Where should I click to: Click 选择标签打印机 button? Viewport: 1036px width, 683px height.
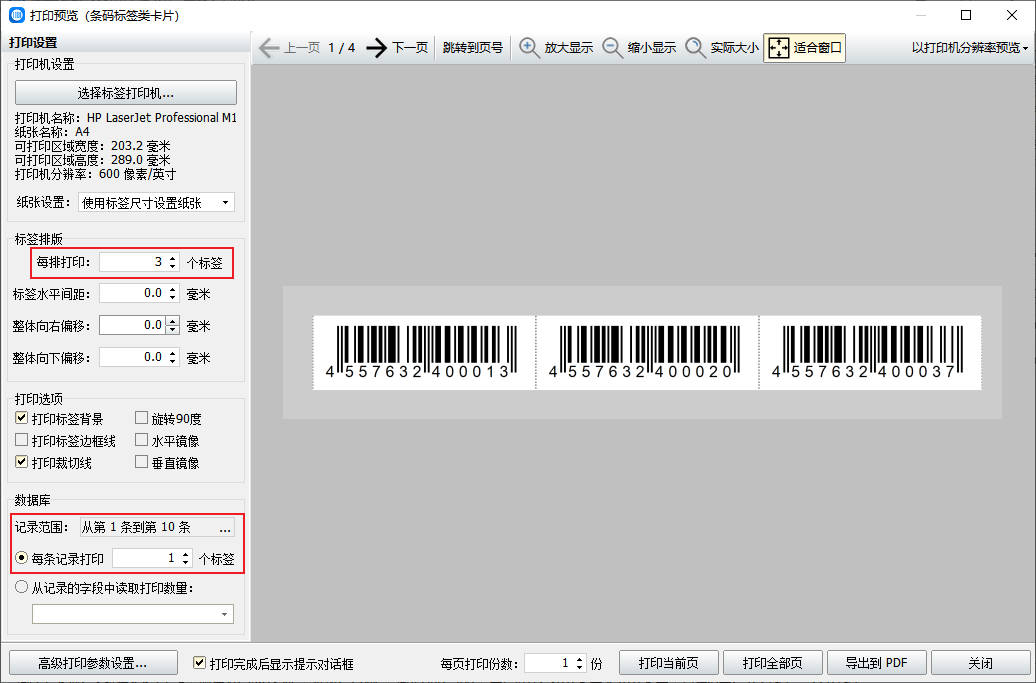tap(126, 93)
